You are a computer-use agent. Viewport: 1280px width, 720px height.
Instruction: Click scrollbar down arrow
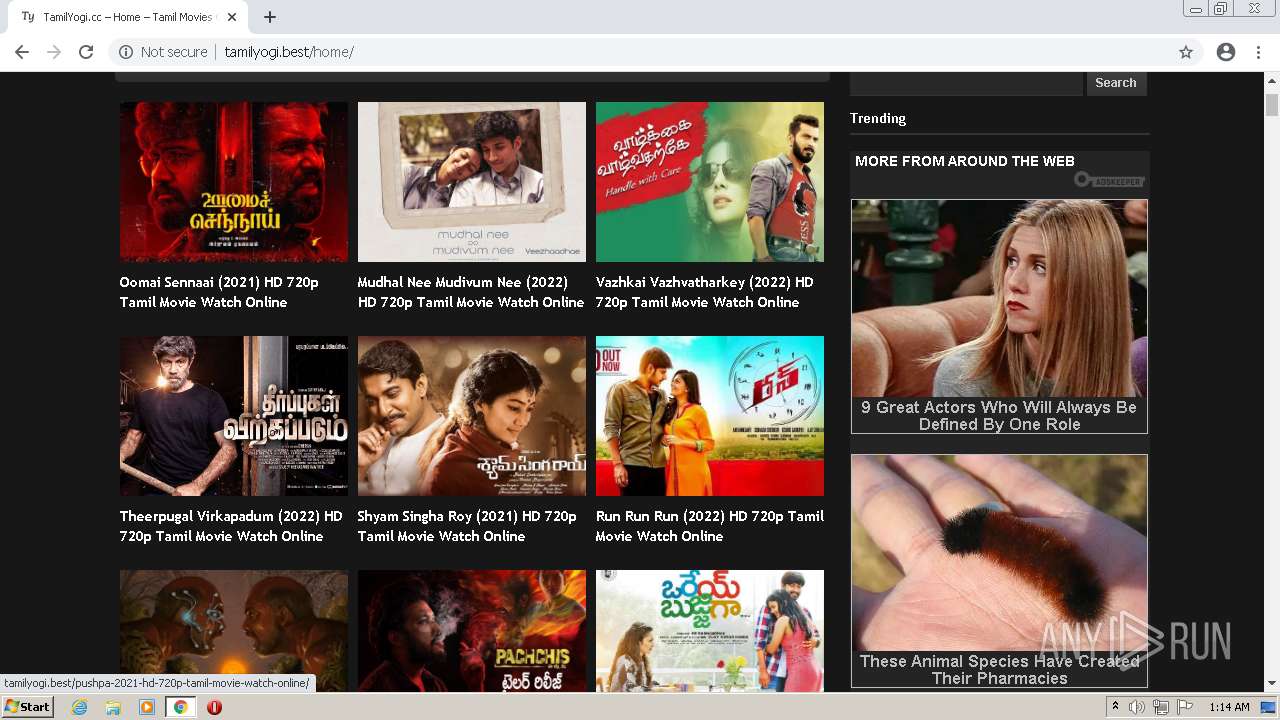coord(1272,684)
